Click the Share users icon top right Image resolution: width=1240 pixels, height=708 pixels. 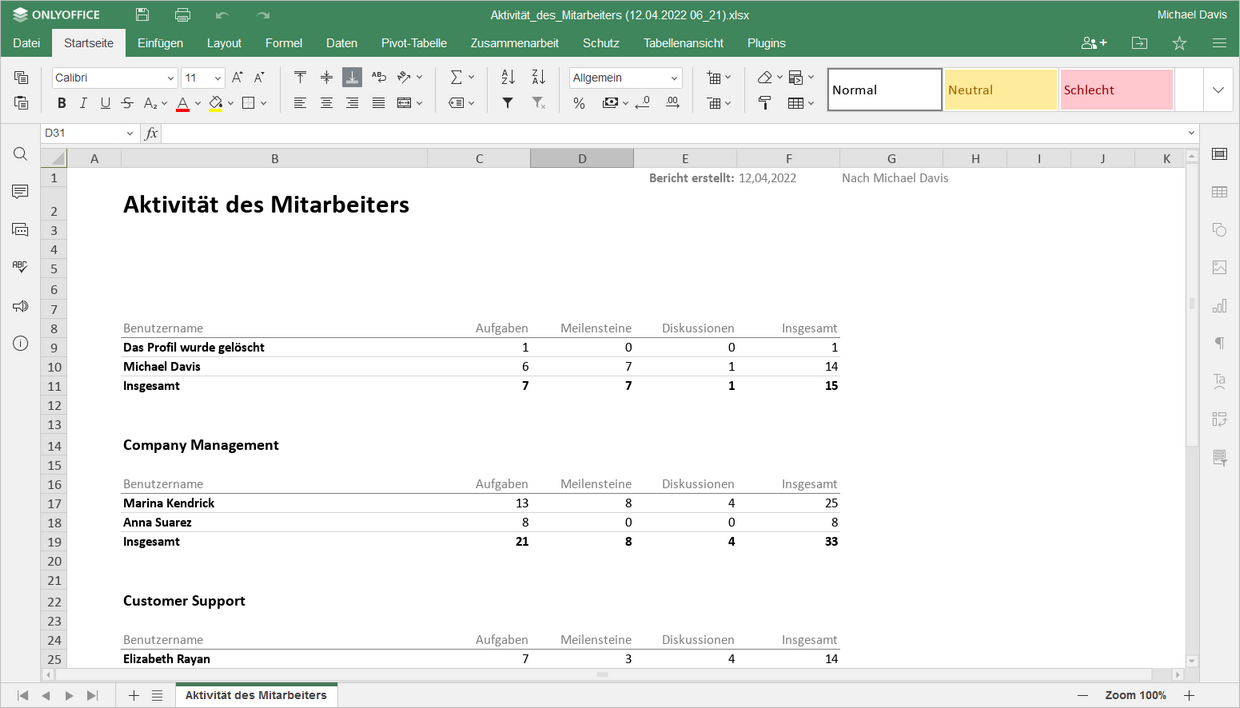[1094, 43]
